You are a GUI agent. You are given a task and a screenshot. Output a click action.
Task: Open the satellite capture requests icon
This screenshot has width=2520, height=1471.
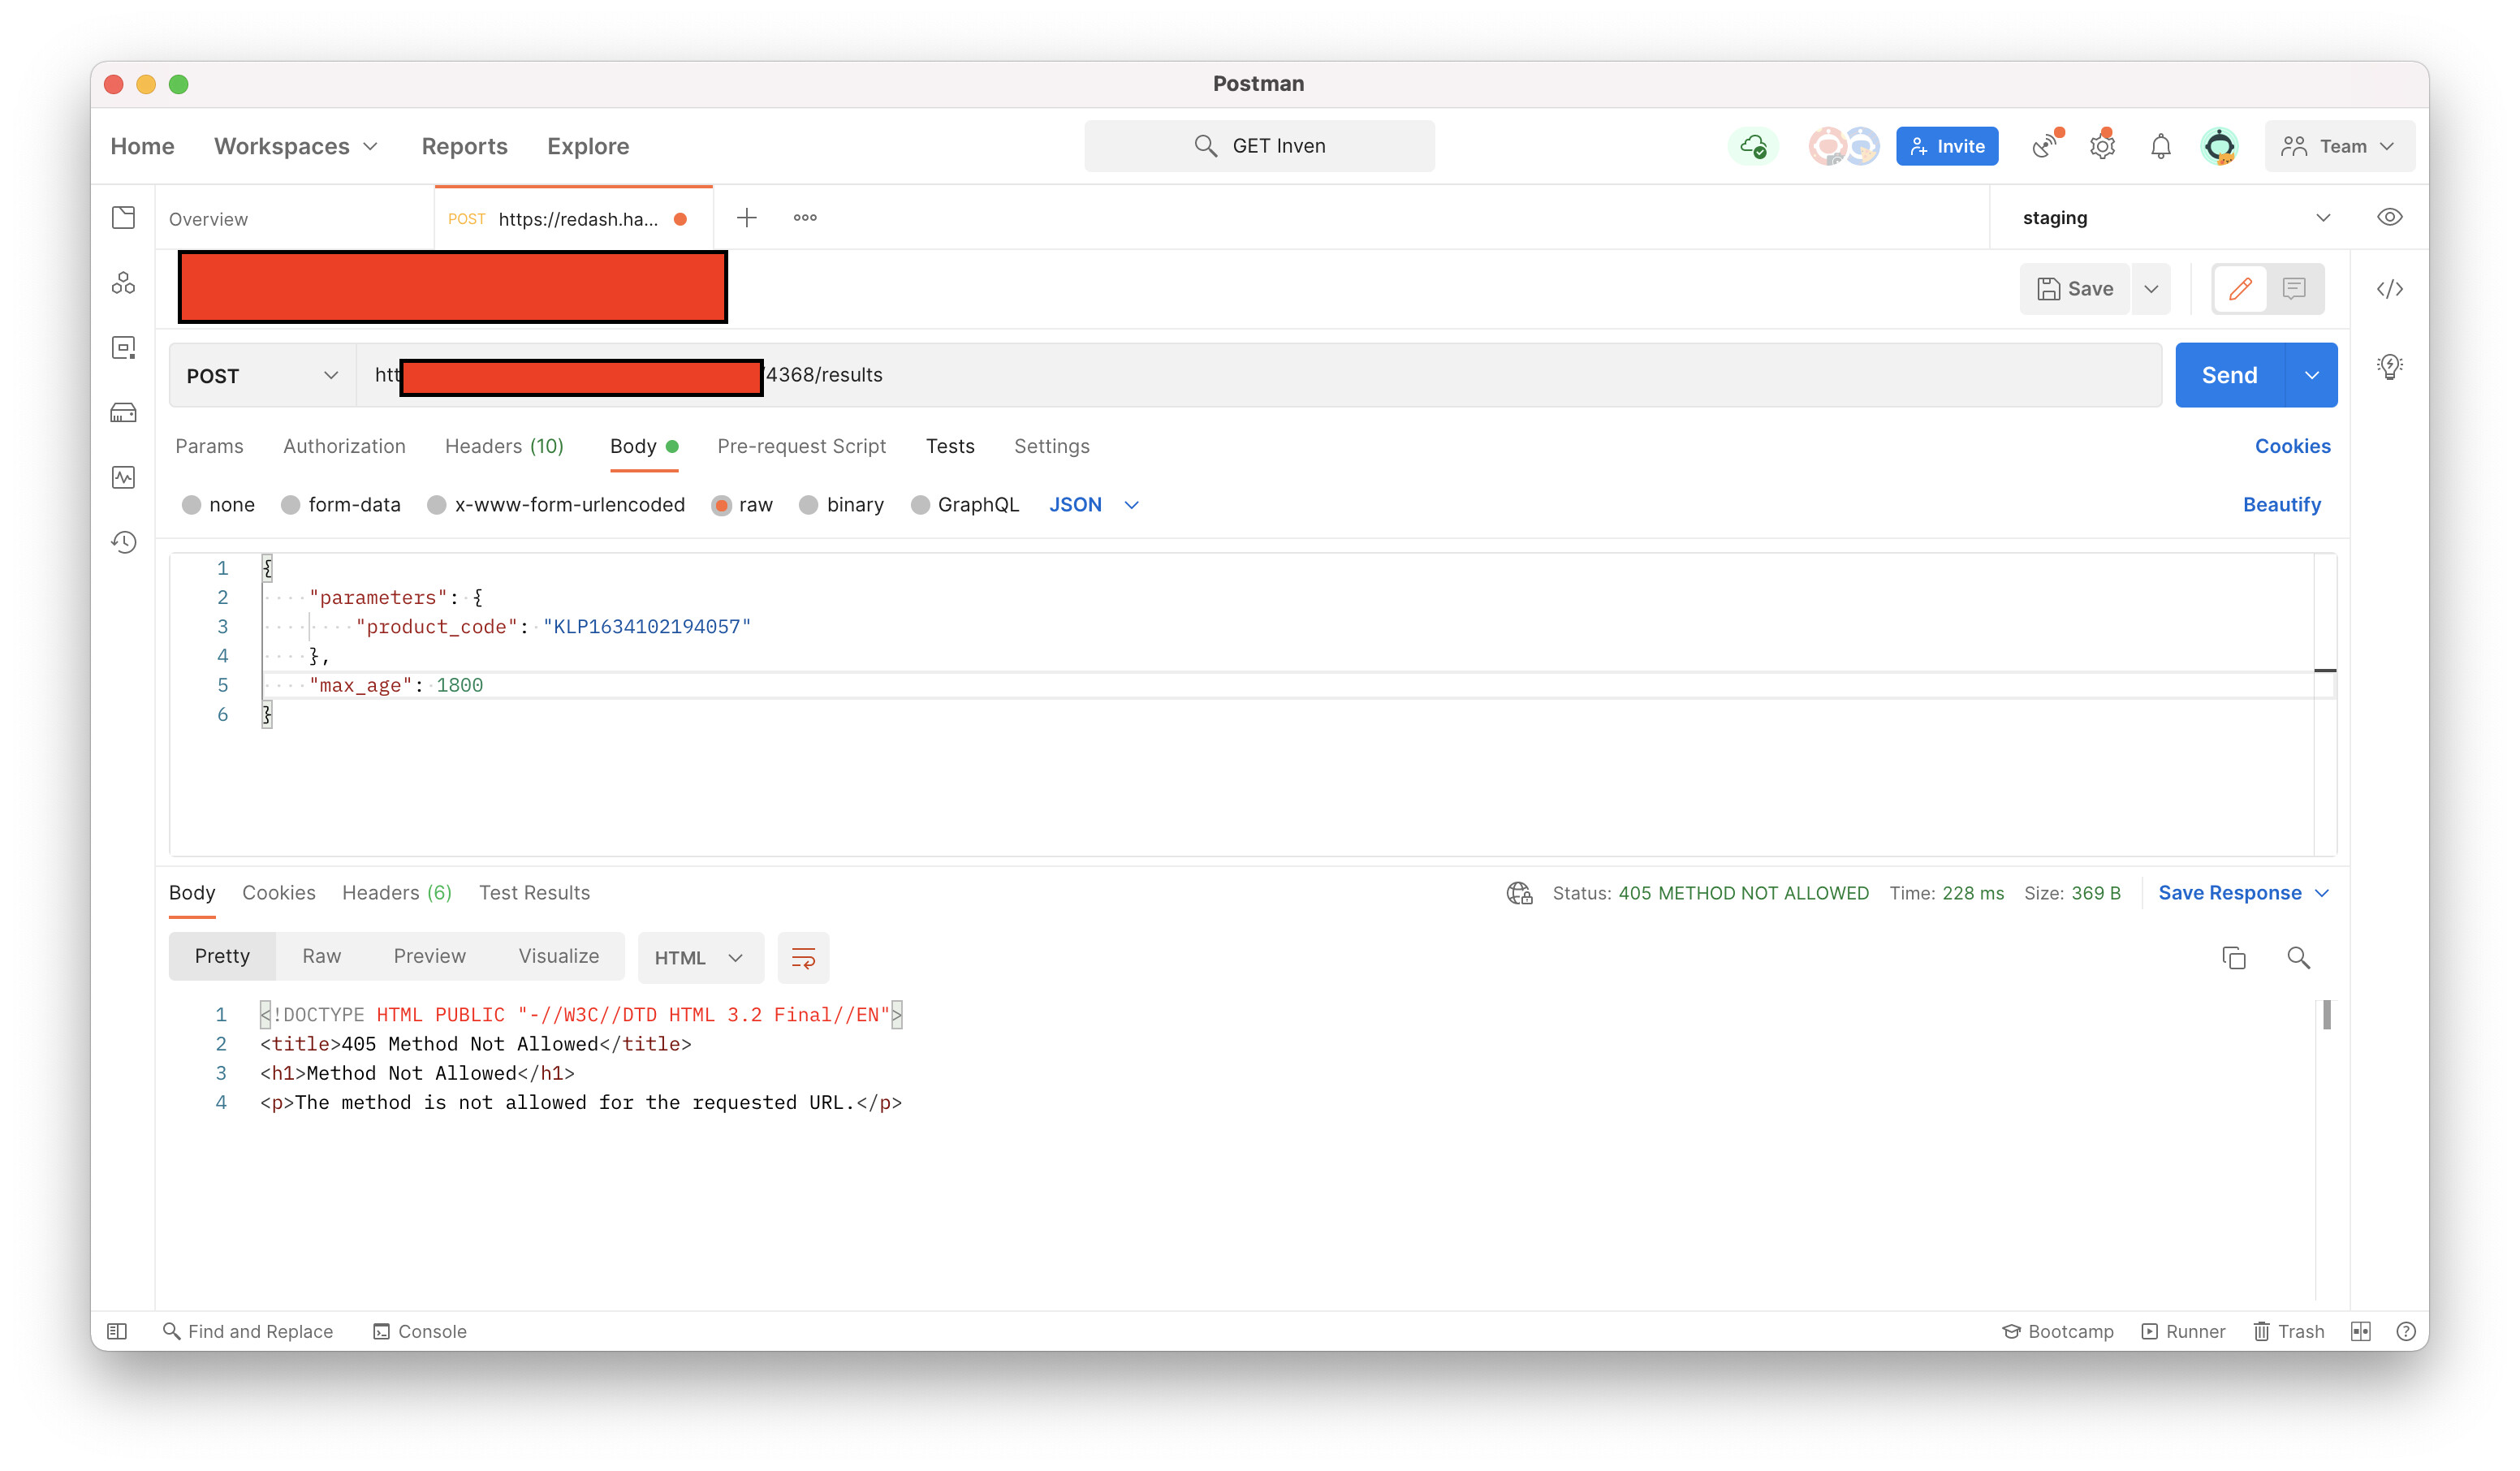2047,146
